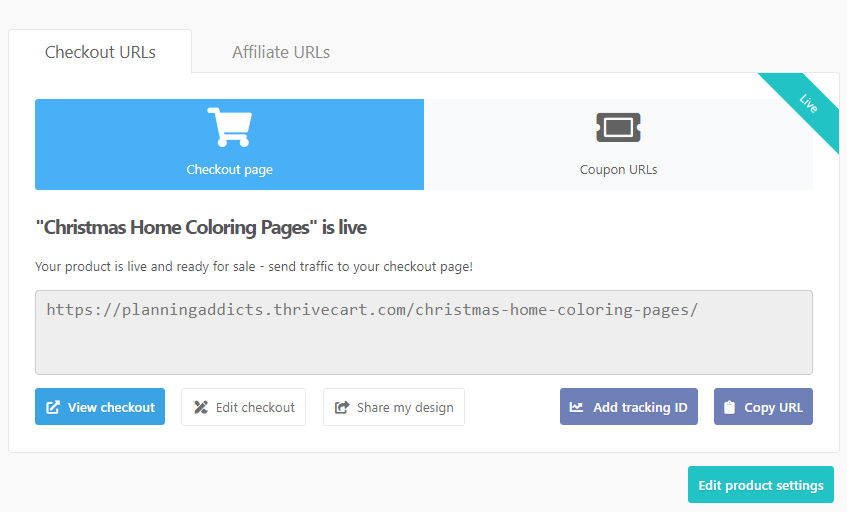Screen dimensions: 847x512
Task: Click the Edit checkout button text
Action: [x=255, y=408]
